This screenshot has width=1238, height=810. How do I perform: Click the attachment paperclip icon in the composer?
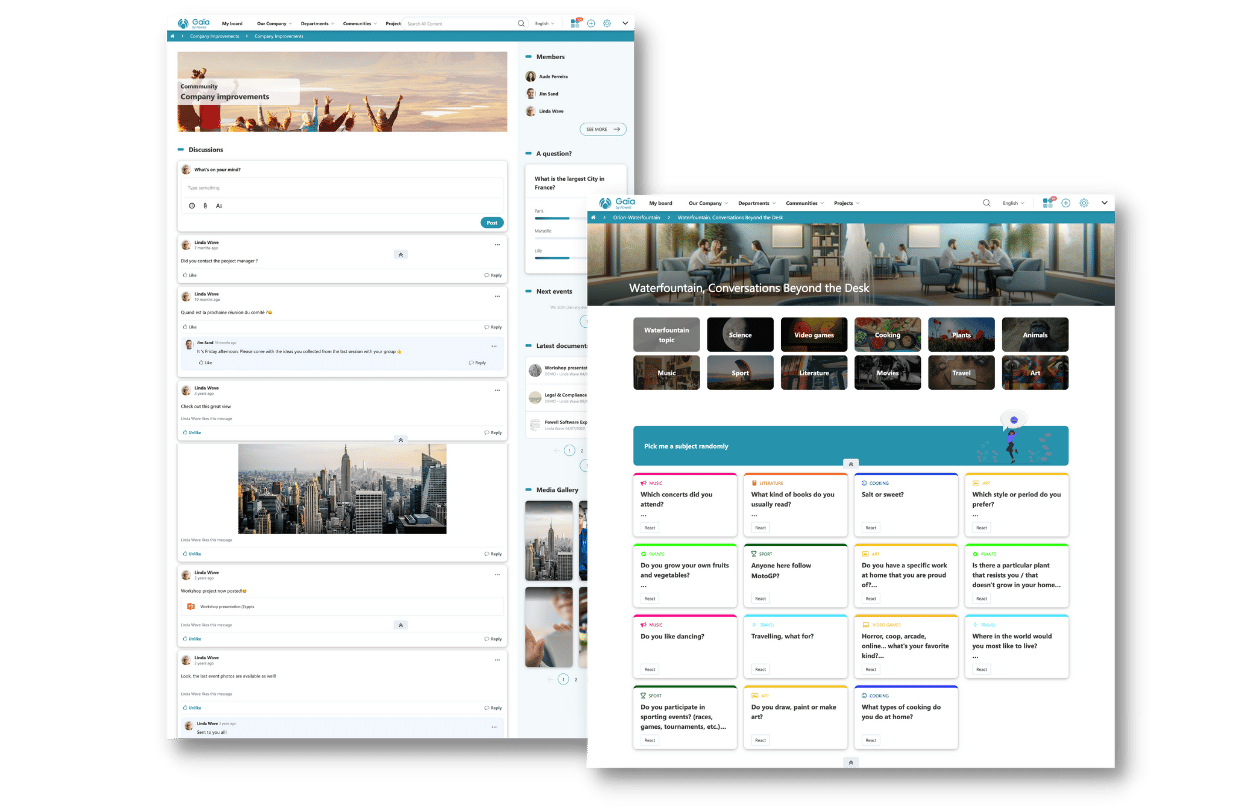coord(205,206)
